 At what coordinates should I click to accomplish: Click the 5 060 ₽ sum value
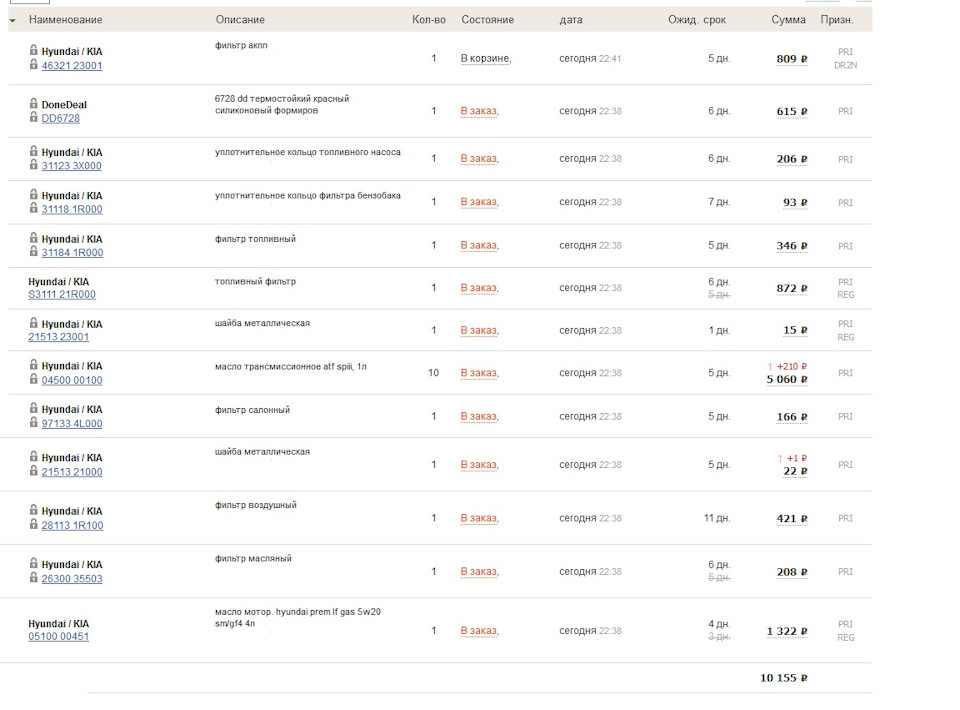[787, 379]
